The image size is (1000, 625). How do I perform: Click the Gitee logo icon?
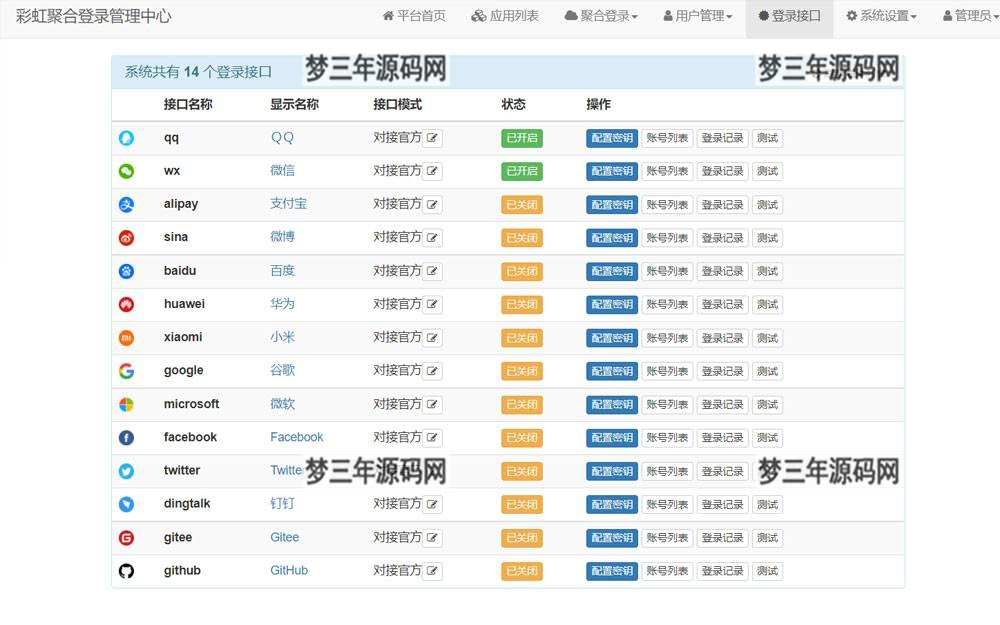point(126,538)
